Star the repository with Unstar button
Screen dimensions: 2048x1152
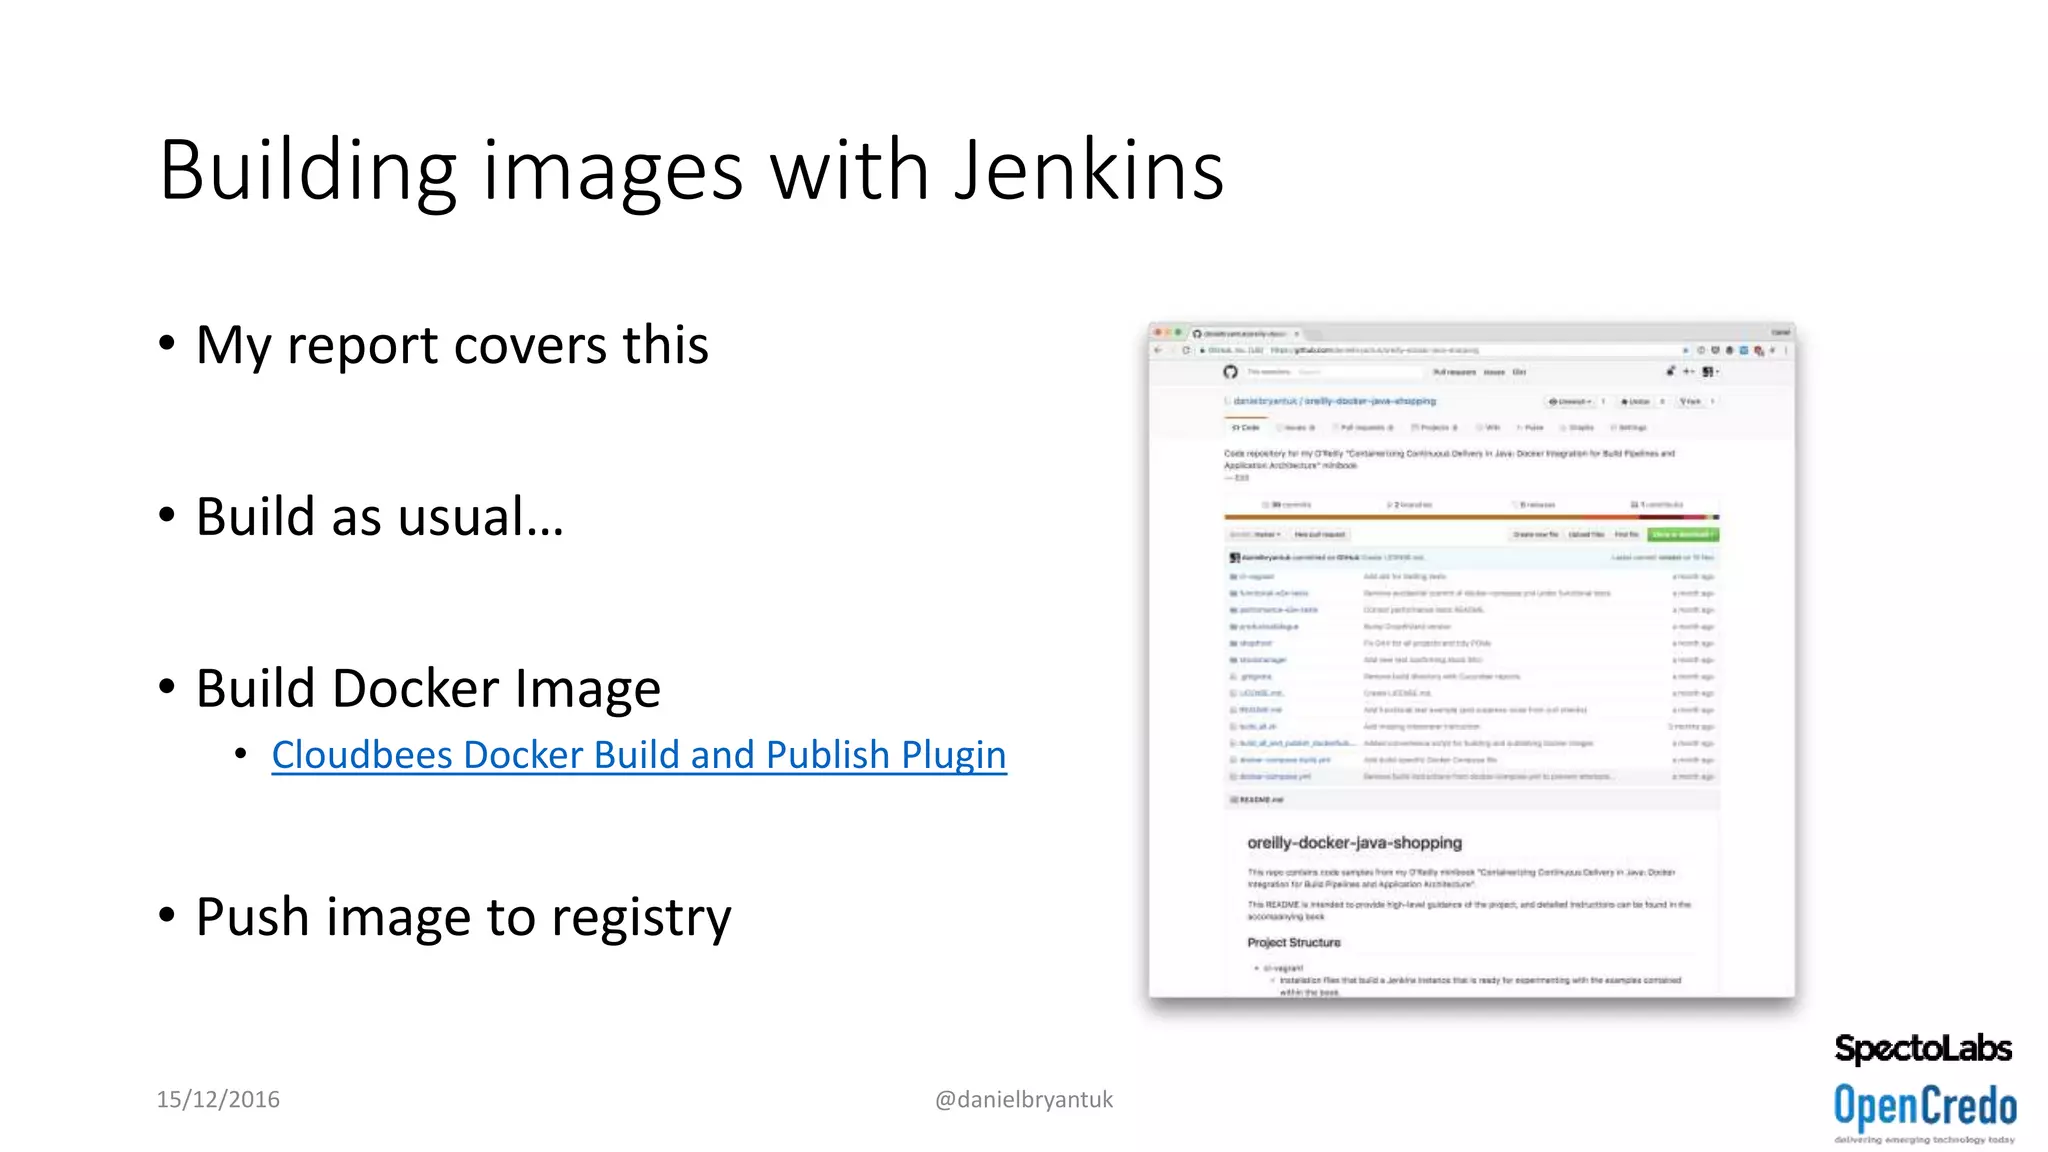(1636, 401)
